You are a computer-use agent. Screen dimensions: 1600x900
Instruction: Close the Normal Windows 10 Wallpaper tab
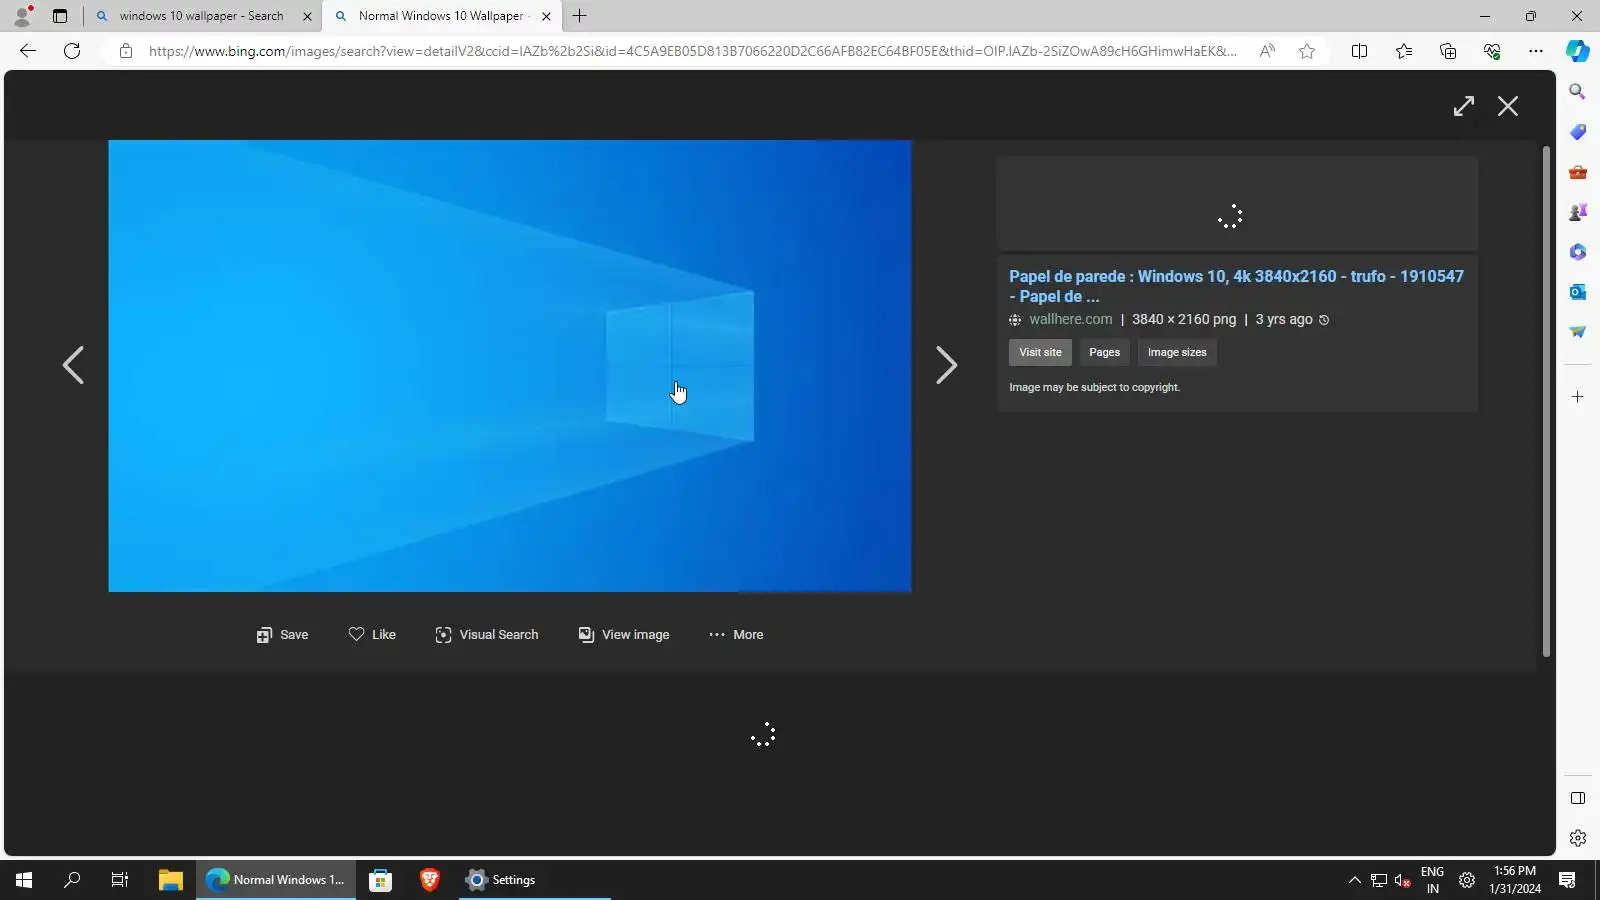(546, 16)
